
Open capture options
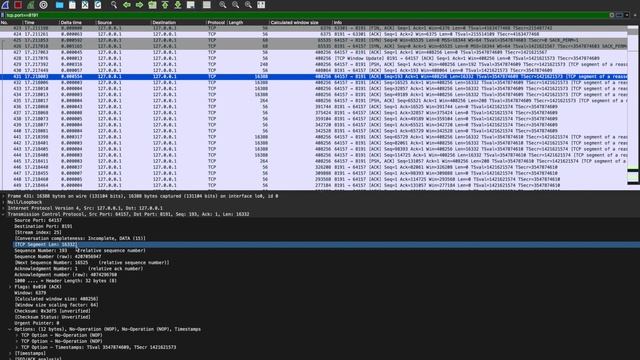[43, 5]
